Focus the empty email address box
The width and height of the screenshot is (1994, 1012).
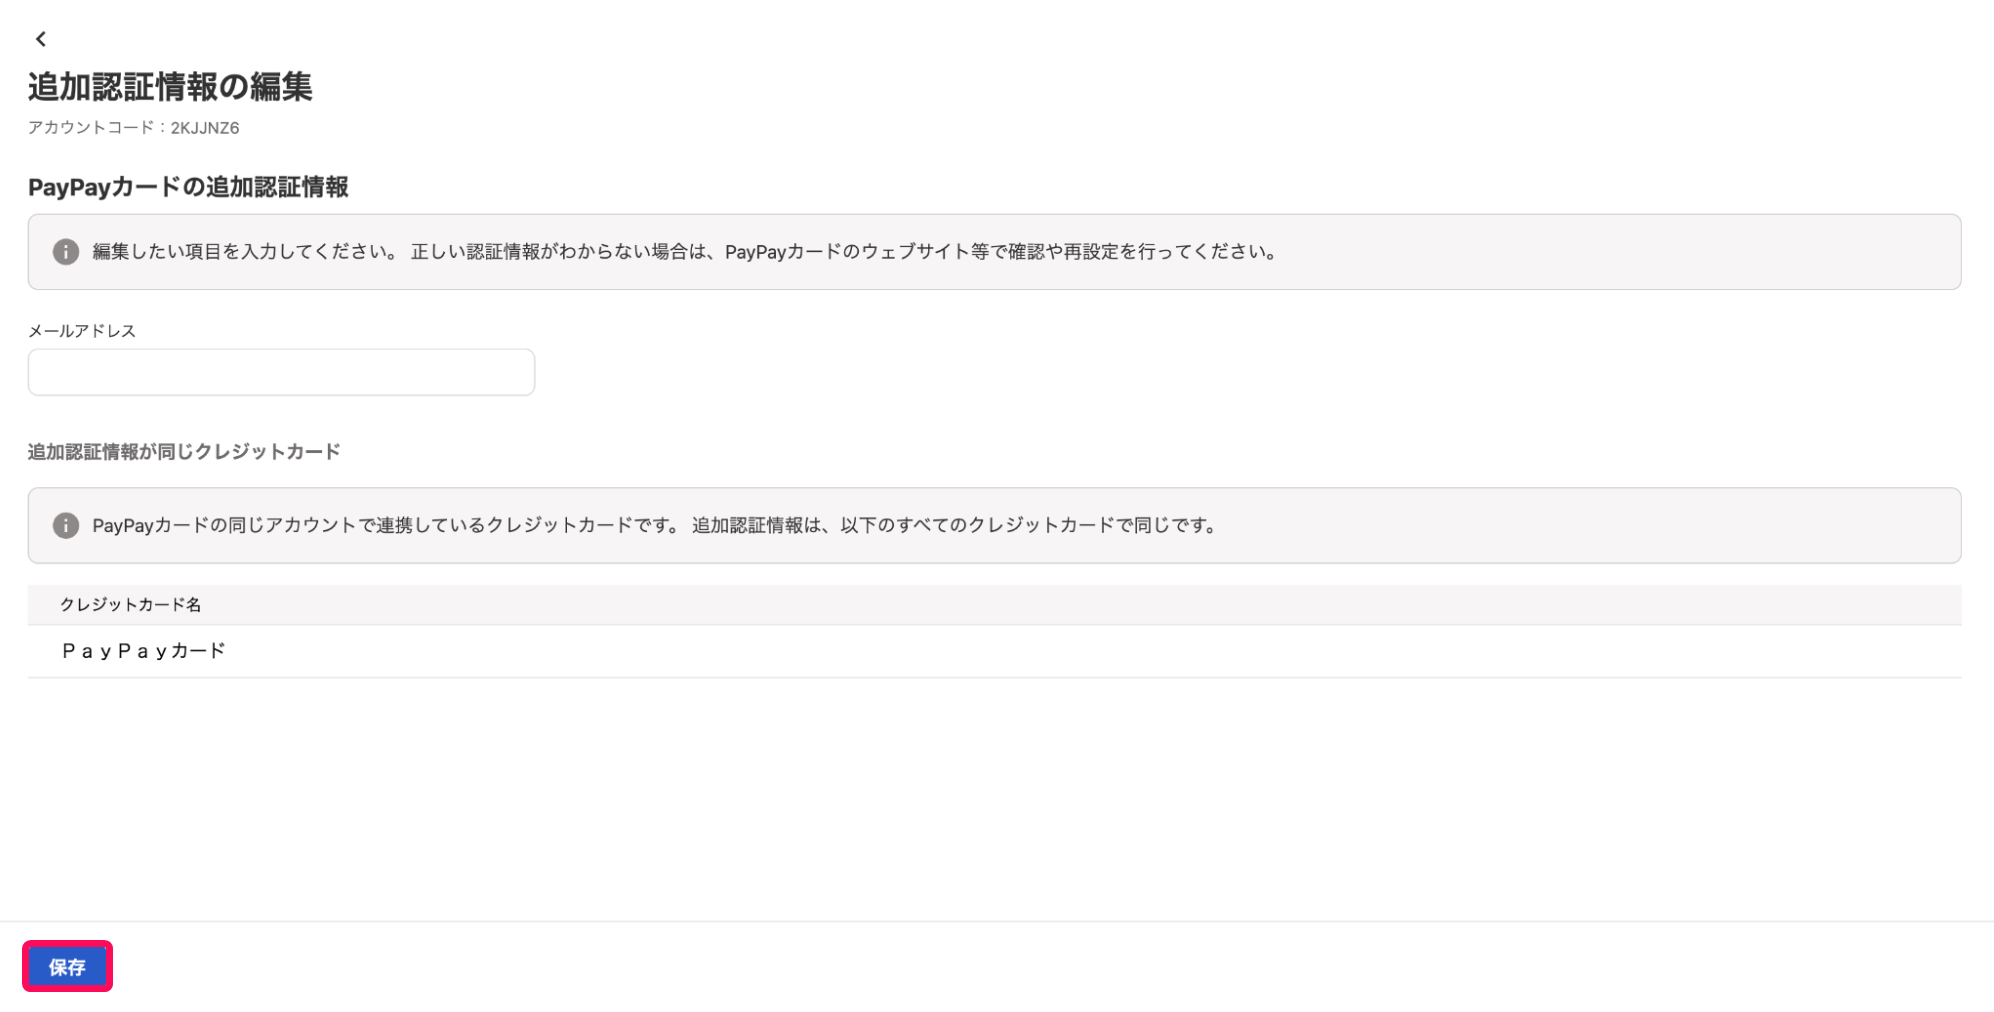pyautogui.click(x=280, y=371)
